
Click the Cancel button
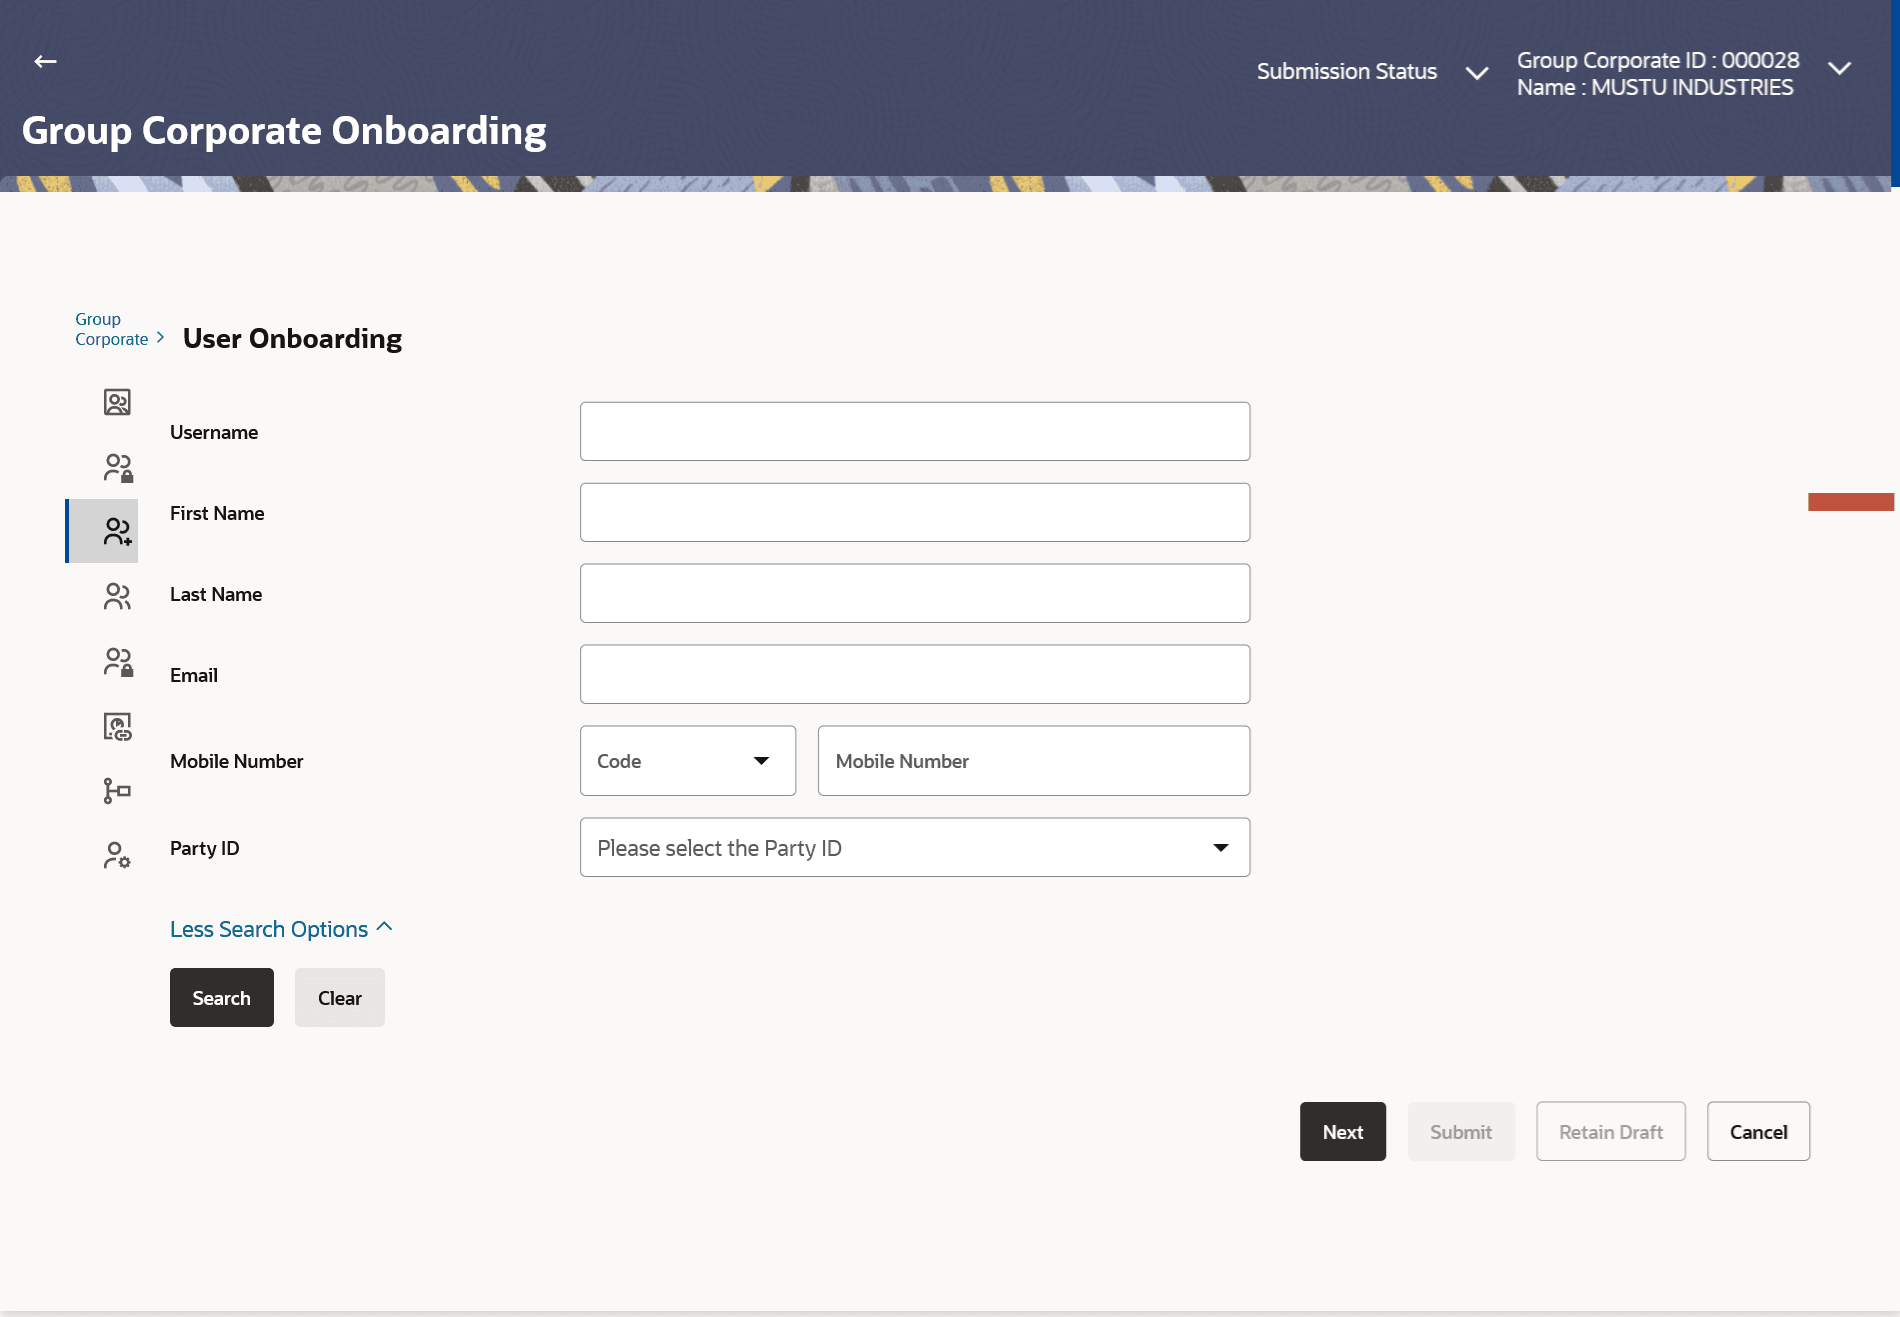point(1759,1132)
